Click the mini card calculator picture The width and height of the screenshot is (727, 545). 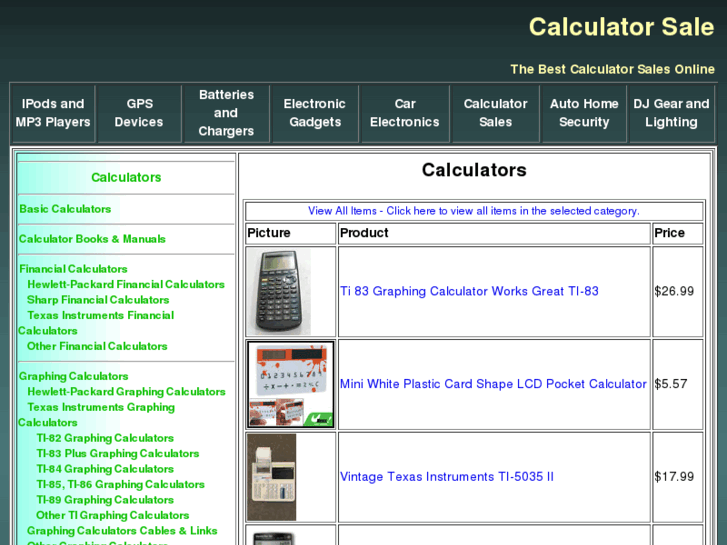coord(291,385)
